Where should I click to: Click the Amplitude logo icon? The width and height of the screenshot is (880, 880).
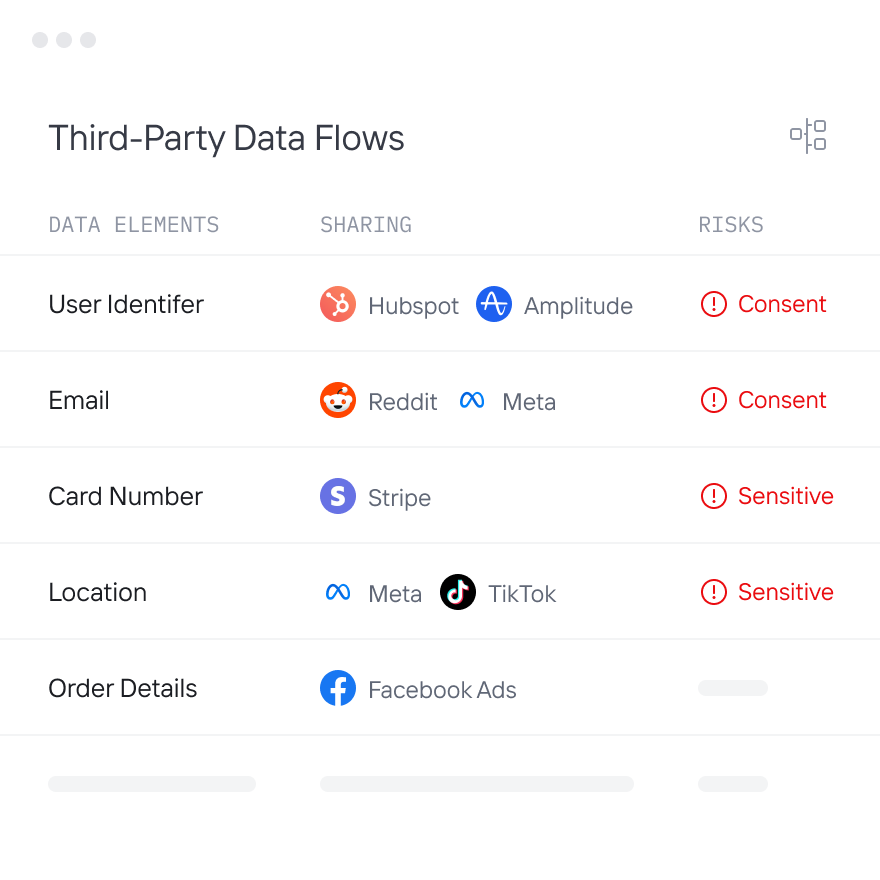[x=494, y=305]
